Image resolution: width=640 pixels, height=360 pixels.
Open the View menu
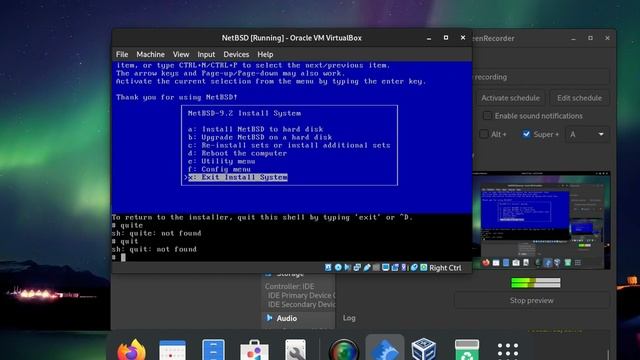180,54
